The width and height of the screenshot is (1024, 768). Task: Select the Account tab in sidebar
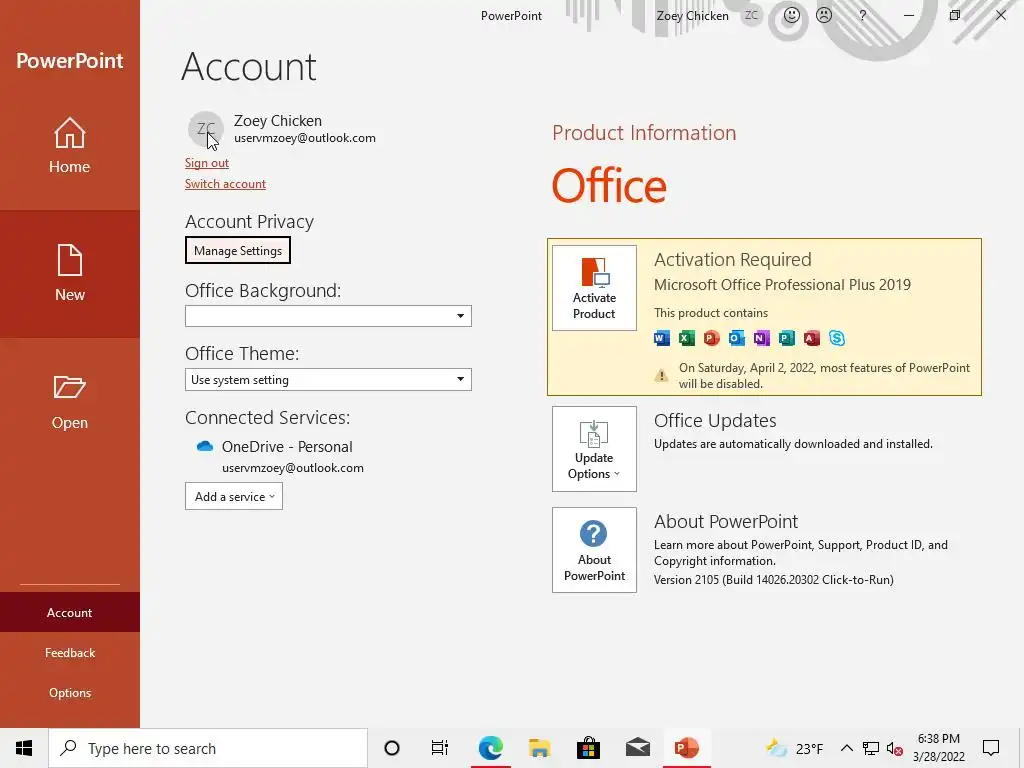tap(69, 613)
